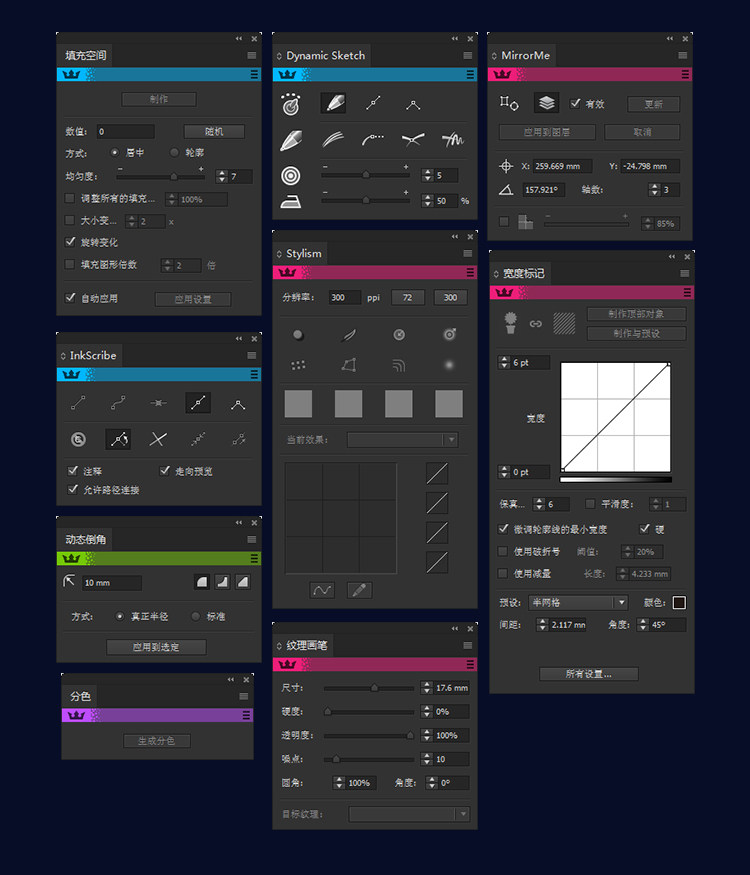Select the InkScribe panel tab

pos(90,355)
